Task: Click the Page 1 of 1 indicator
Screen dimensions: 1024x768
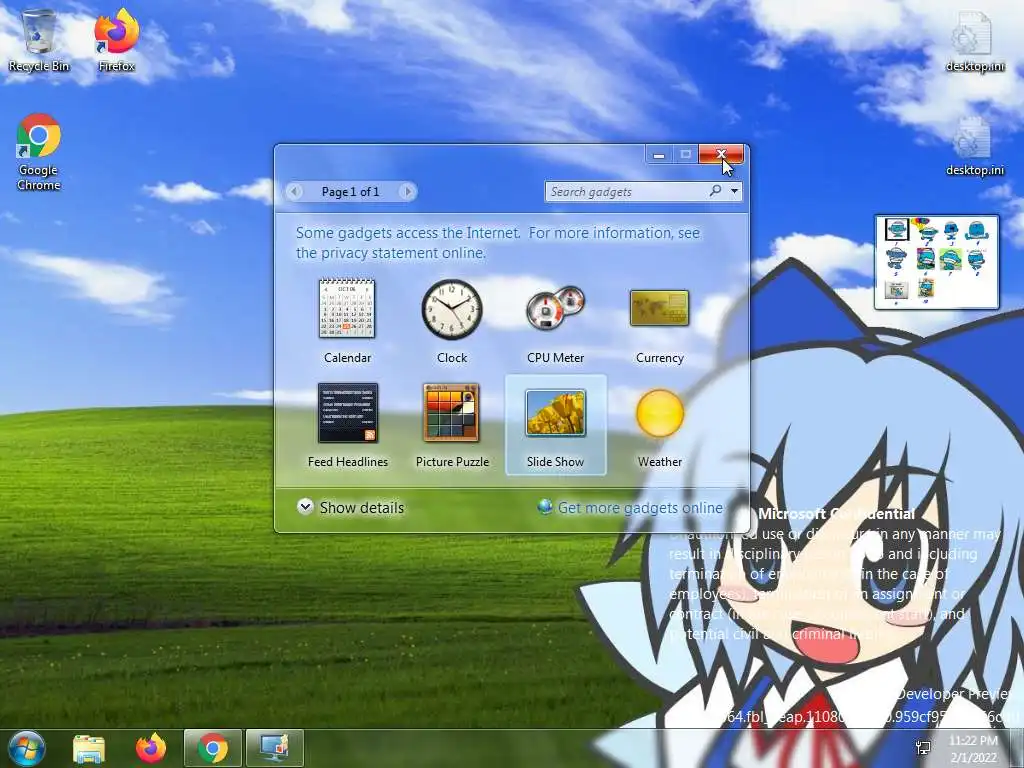Action: point(350,192)
